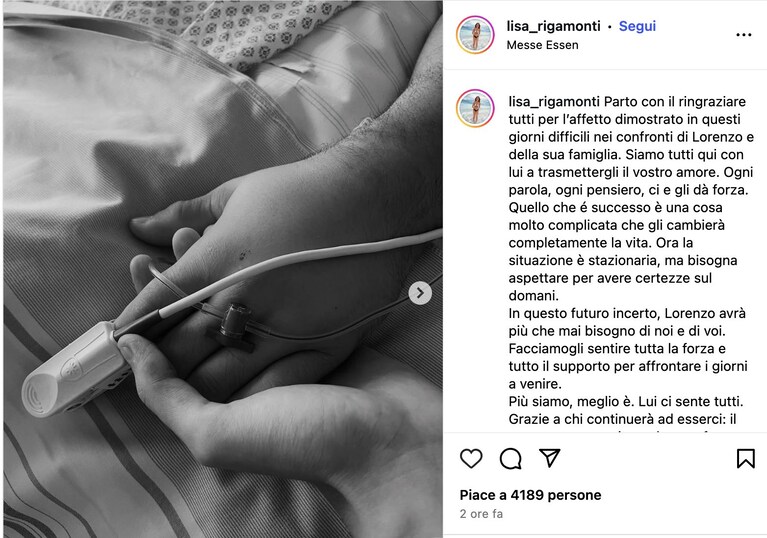Open the Messe Essen location link
The width and height of the screenshot is (767, 538).
(x=542, y=45)
